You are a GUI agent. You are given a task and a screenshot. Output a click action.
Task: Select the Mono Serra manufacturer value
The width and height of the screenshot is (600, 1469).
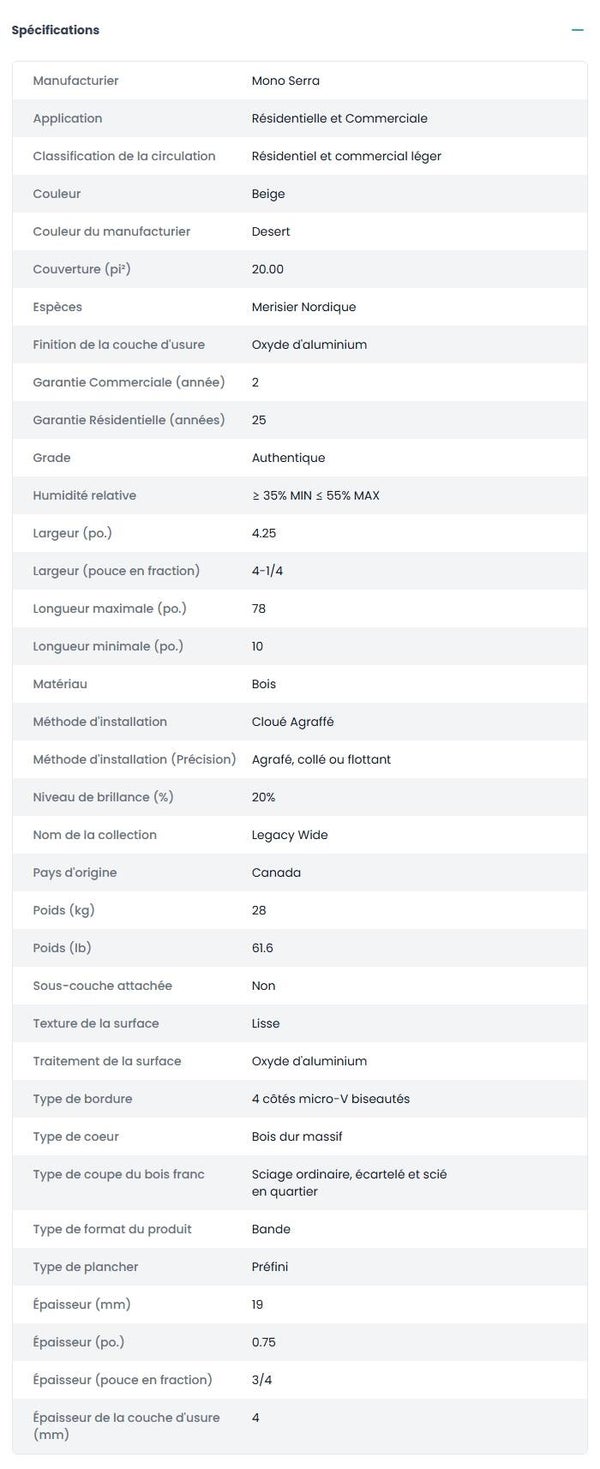pyautogui.click(x=286, y=81)
